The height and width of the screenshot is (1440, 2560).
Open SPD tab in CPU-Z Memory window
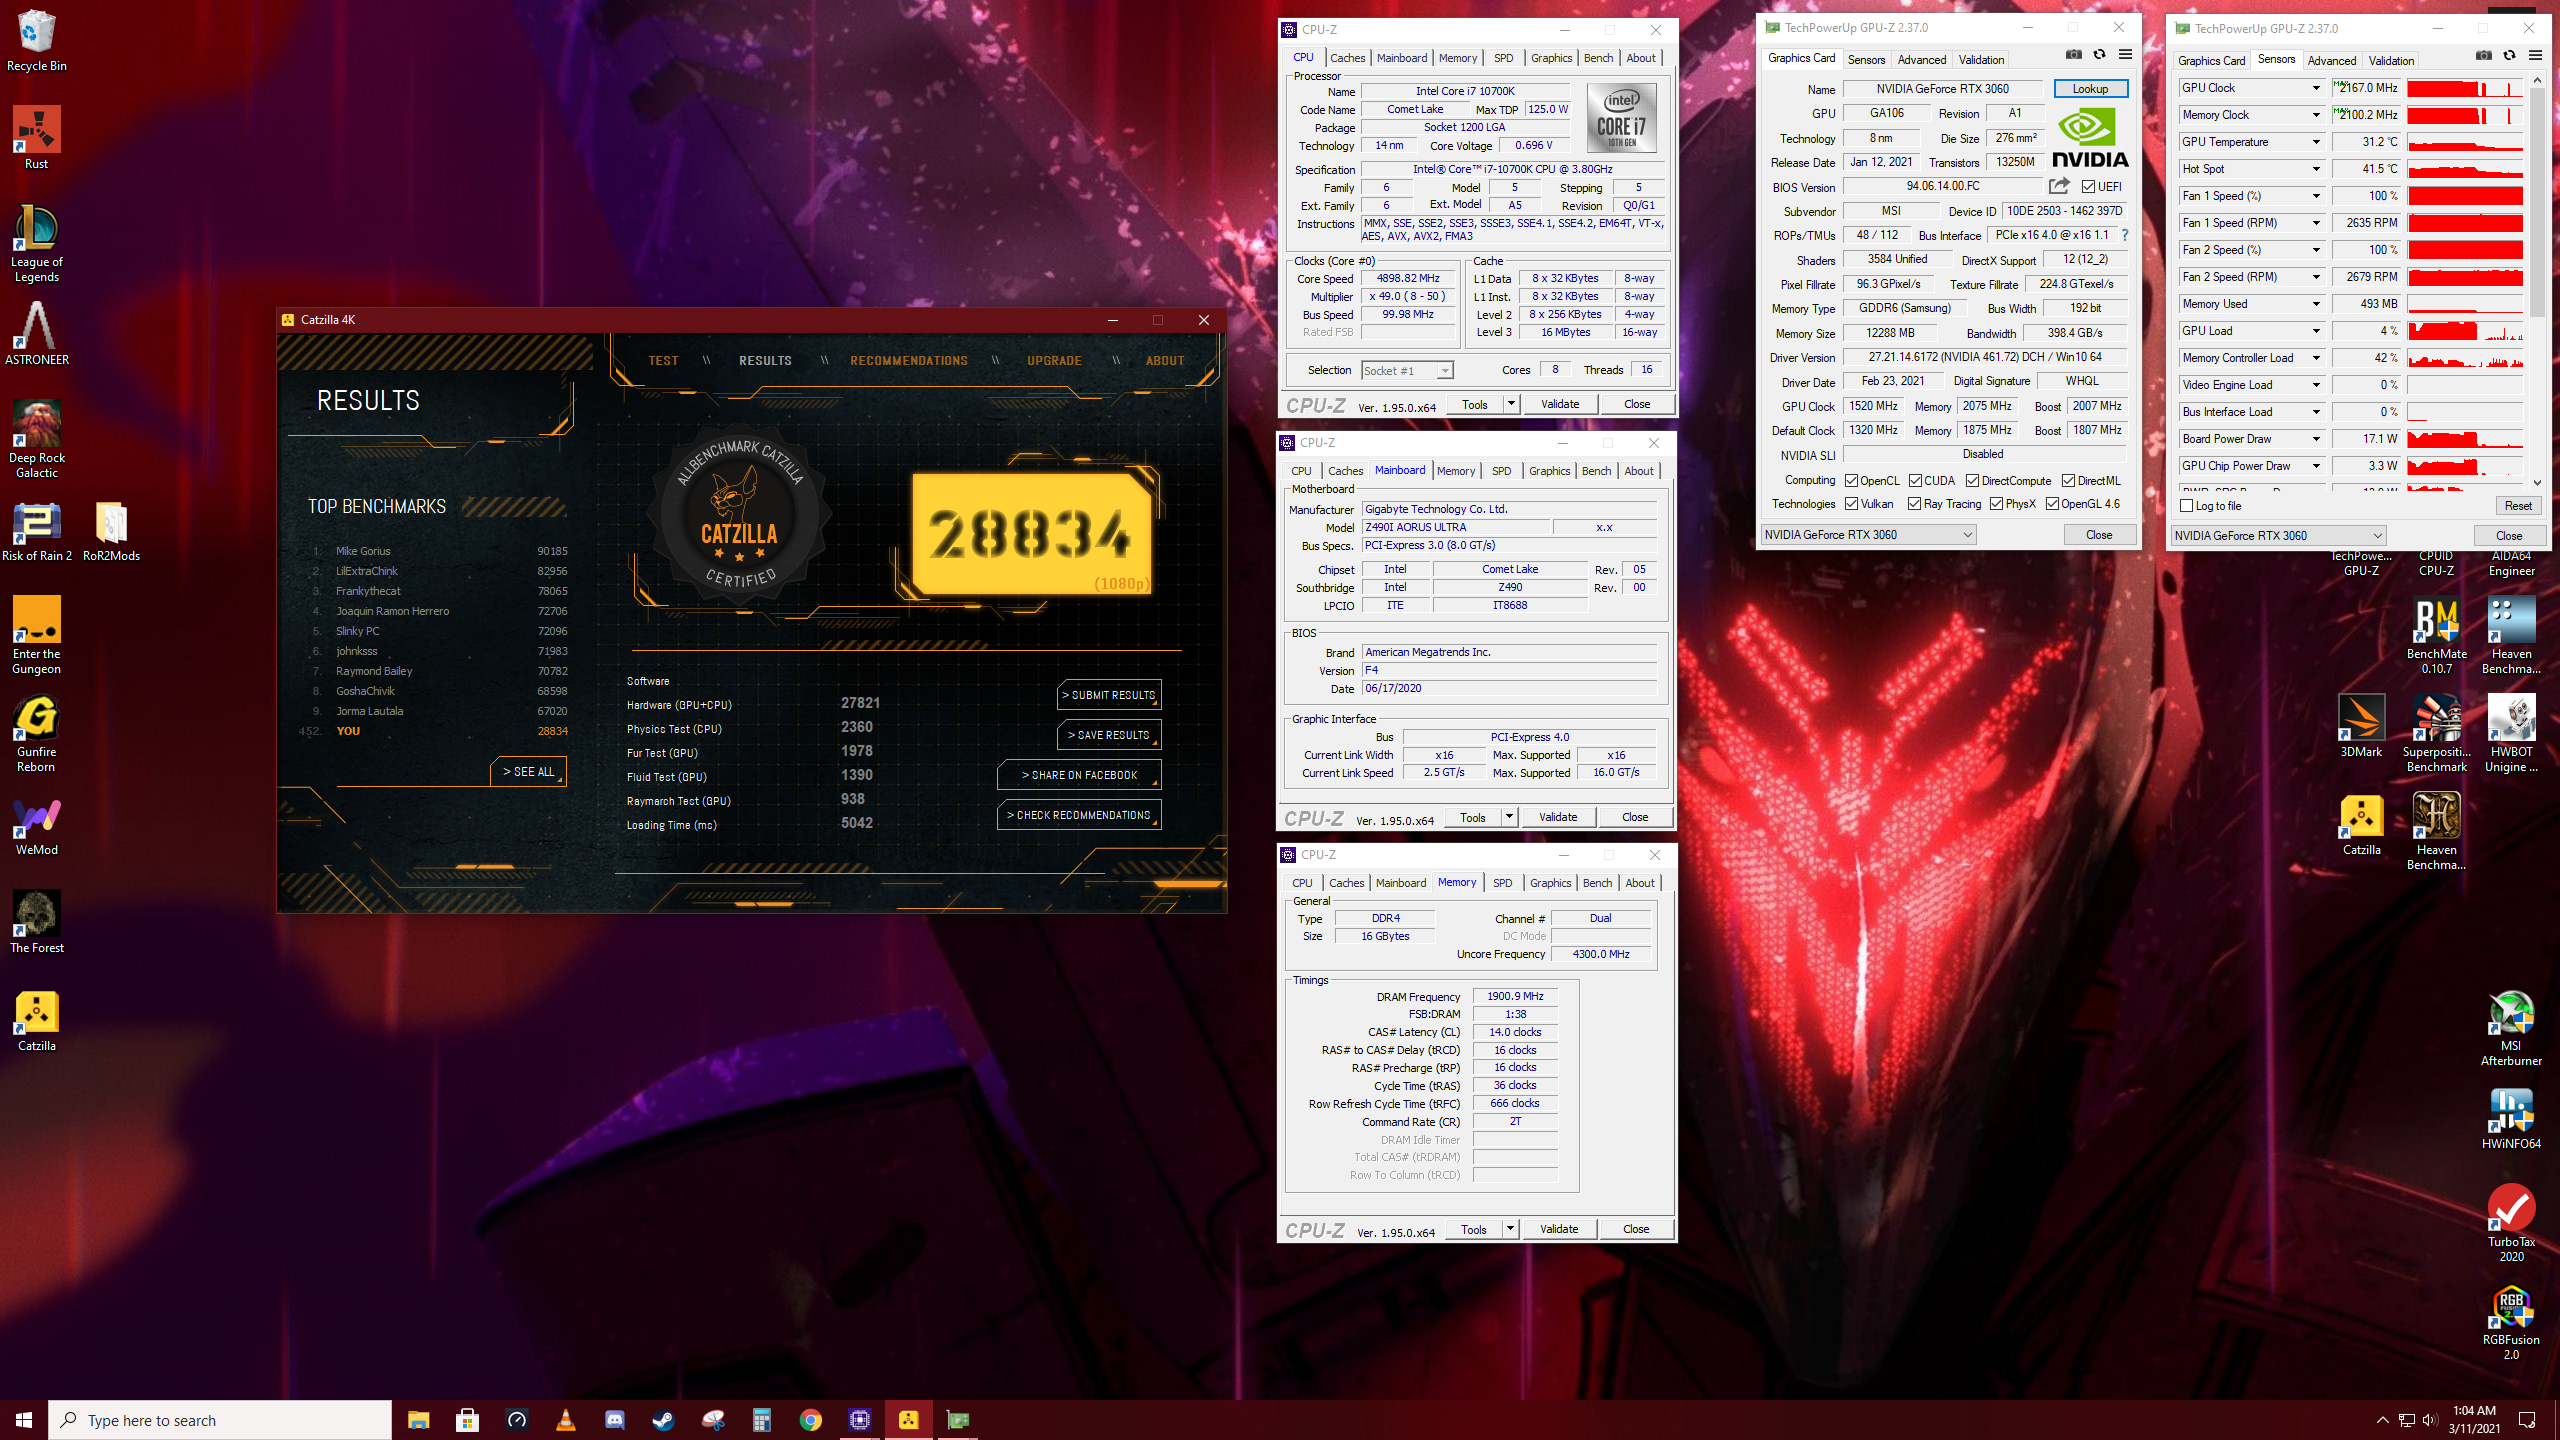pos(1502,883)
